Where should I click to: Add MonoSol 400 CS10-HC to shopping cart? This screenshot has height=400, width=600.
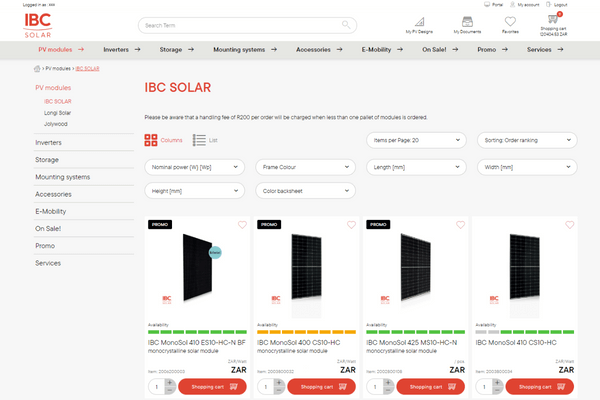click(321, 387)
